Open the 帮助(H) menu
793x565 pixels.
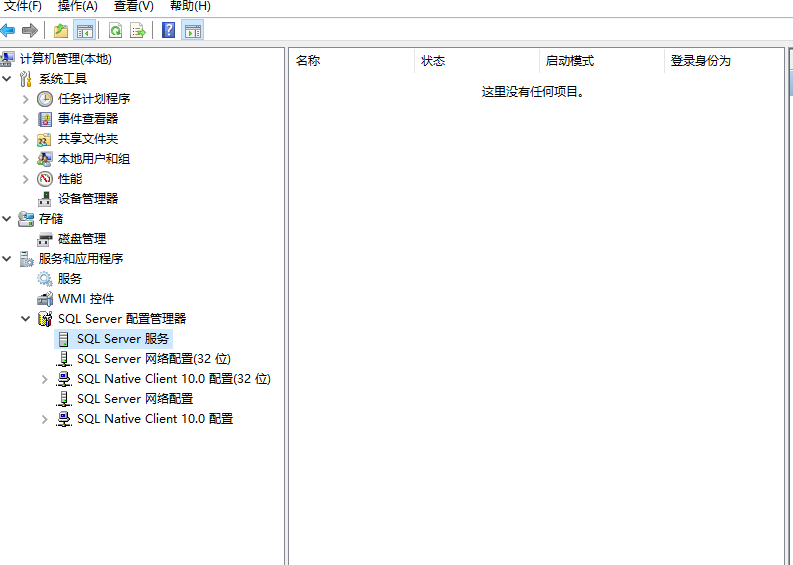pos(190,6)
